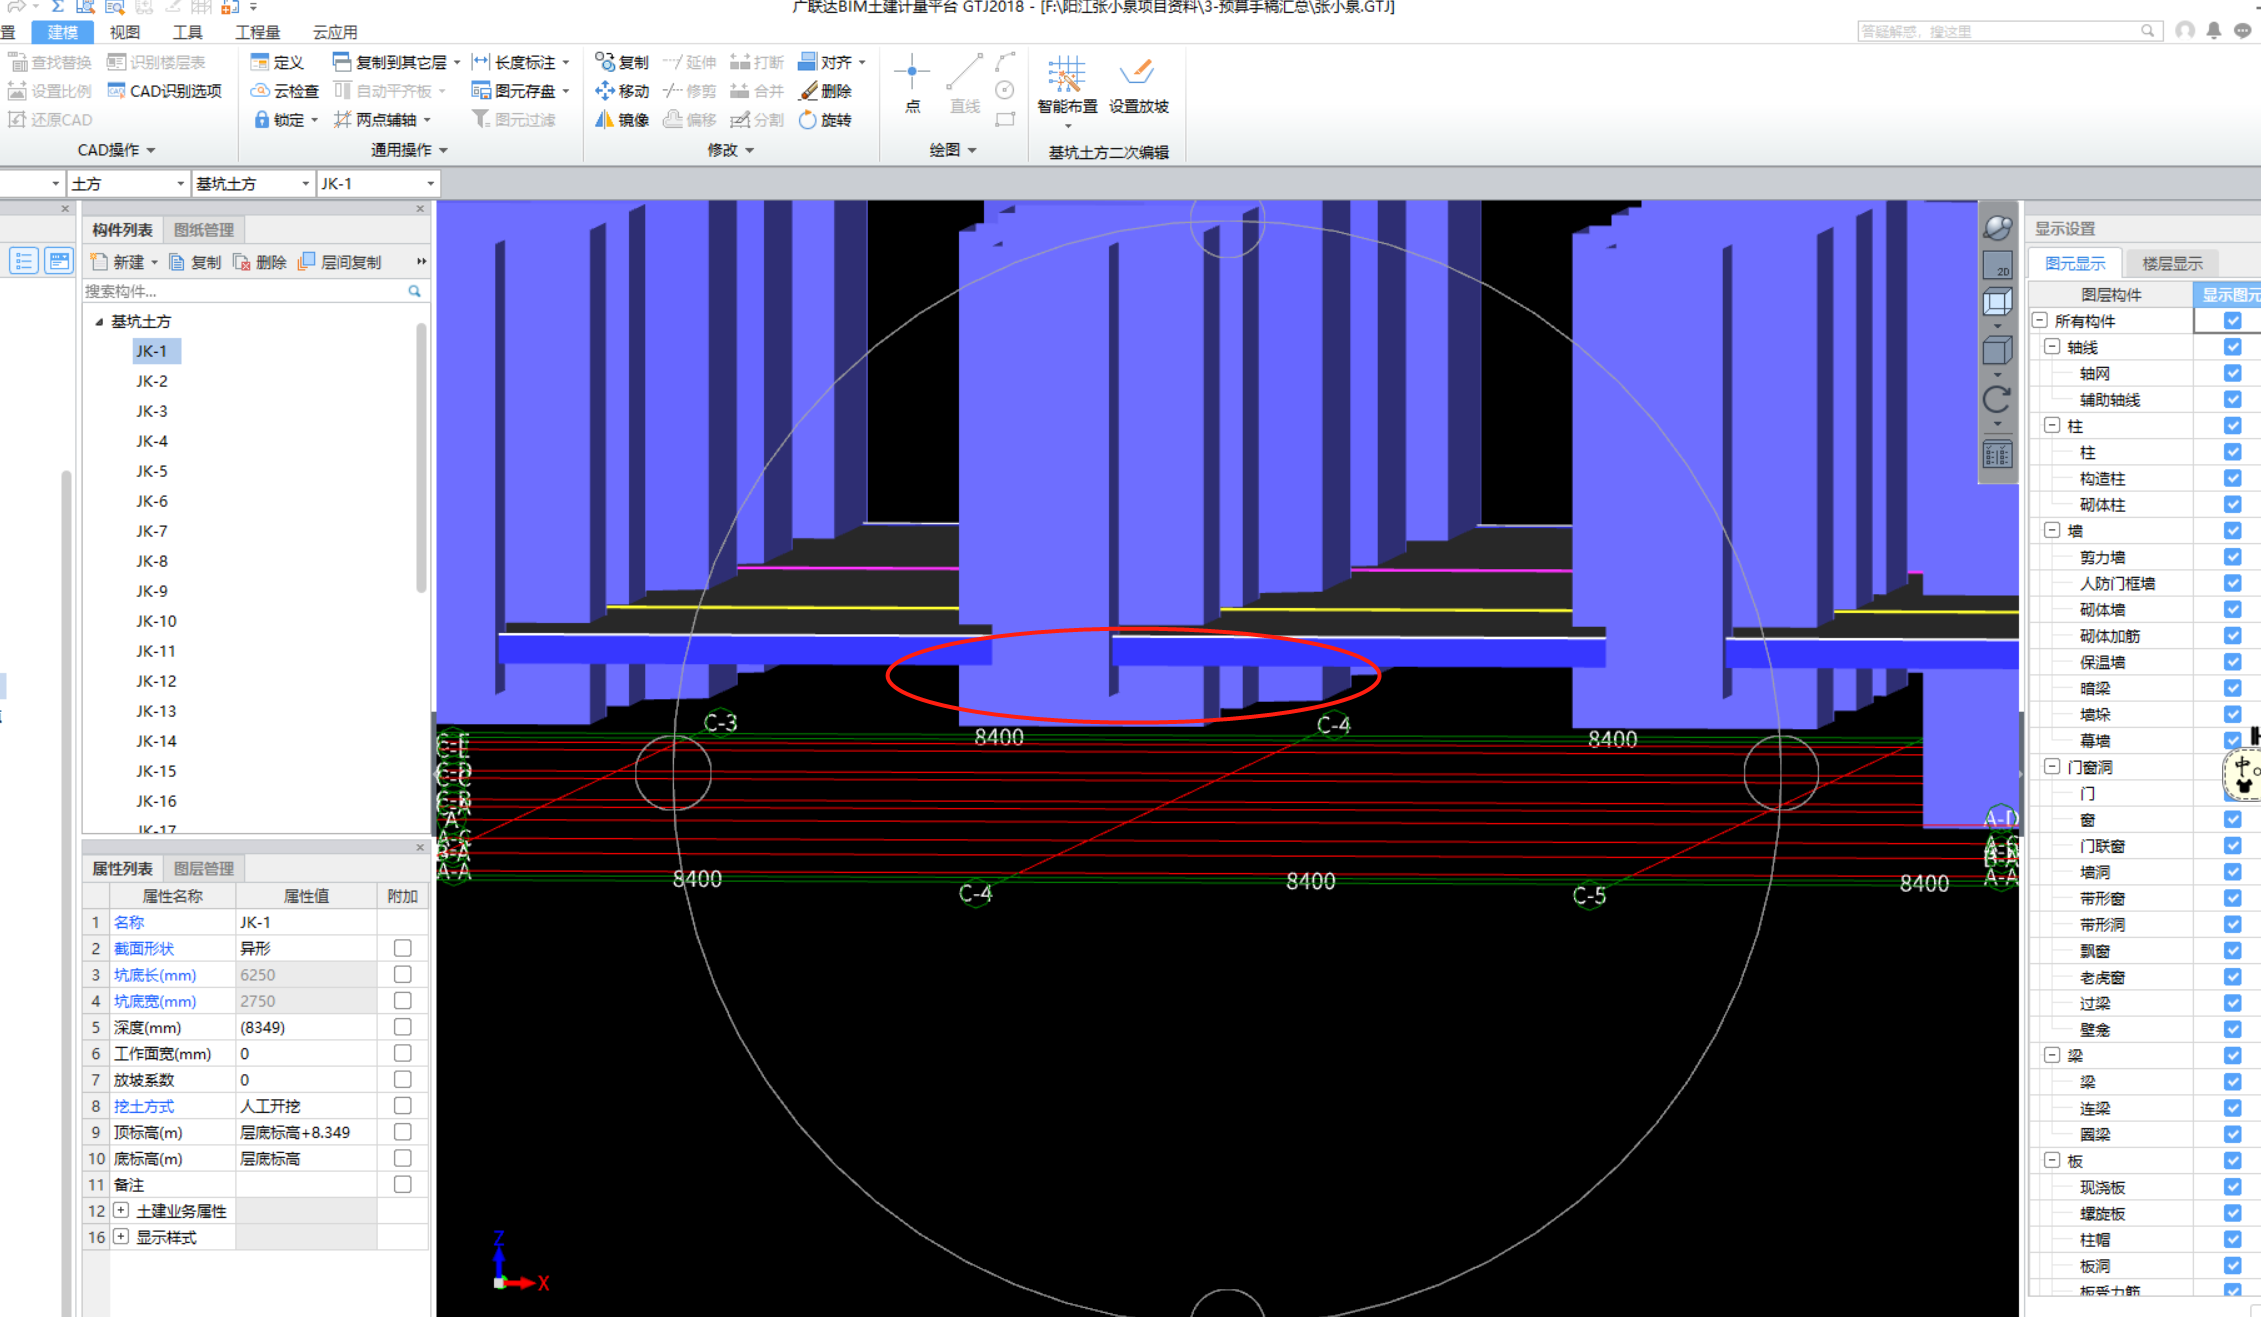Collapse the 基坑土方 tree node

pyautogui.click(x=99, y=322)
